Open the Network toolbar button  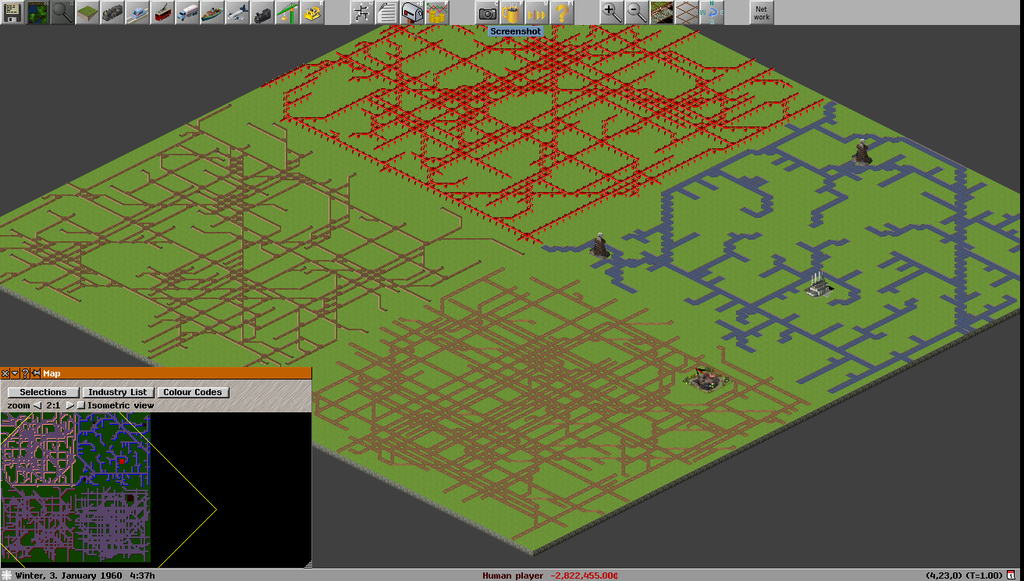click(761, 12)
